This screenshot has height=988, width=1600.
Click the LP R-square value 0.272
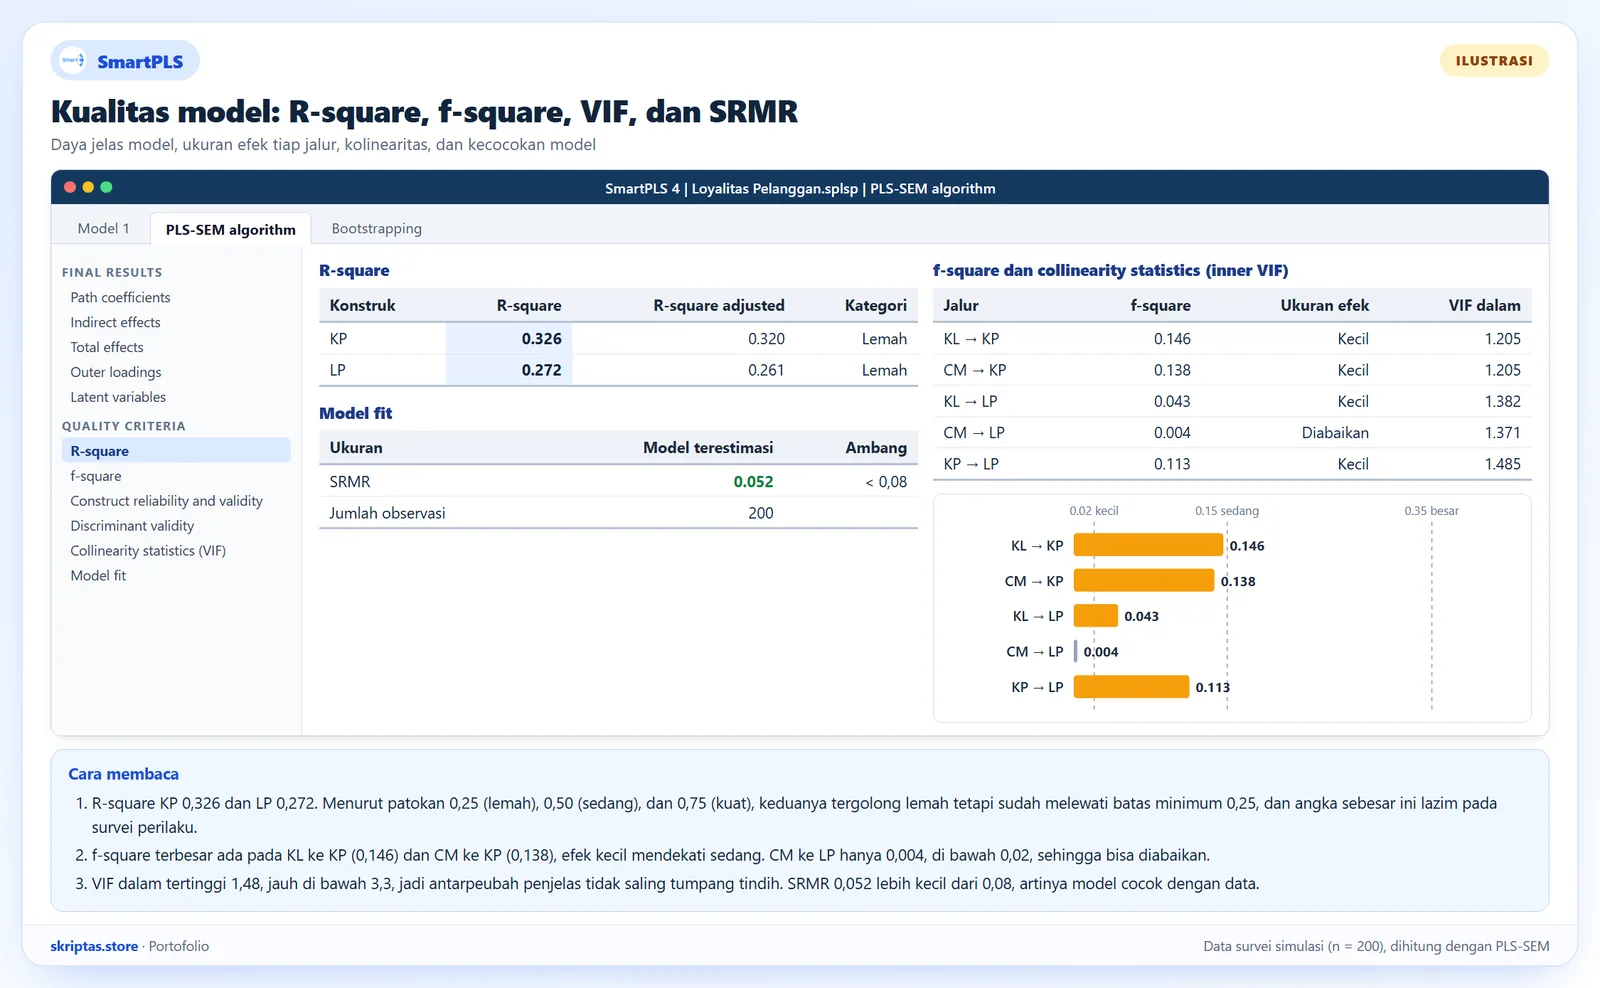click(541, 370)
